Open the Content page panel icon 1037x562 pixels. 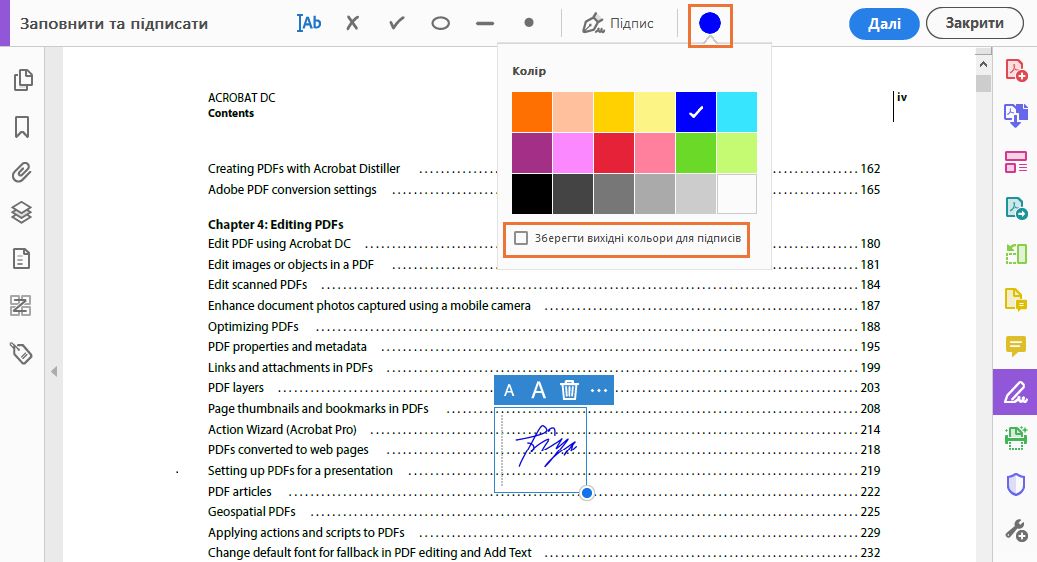click(22, 259)
